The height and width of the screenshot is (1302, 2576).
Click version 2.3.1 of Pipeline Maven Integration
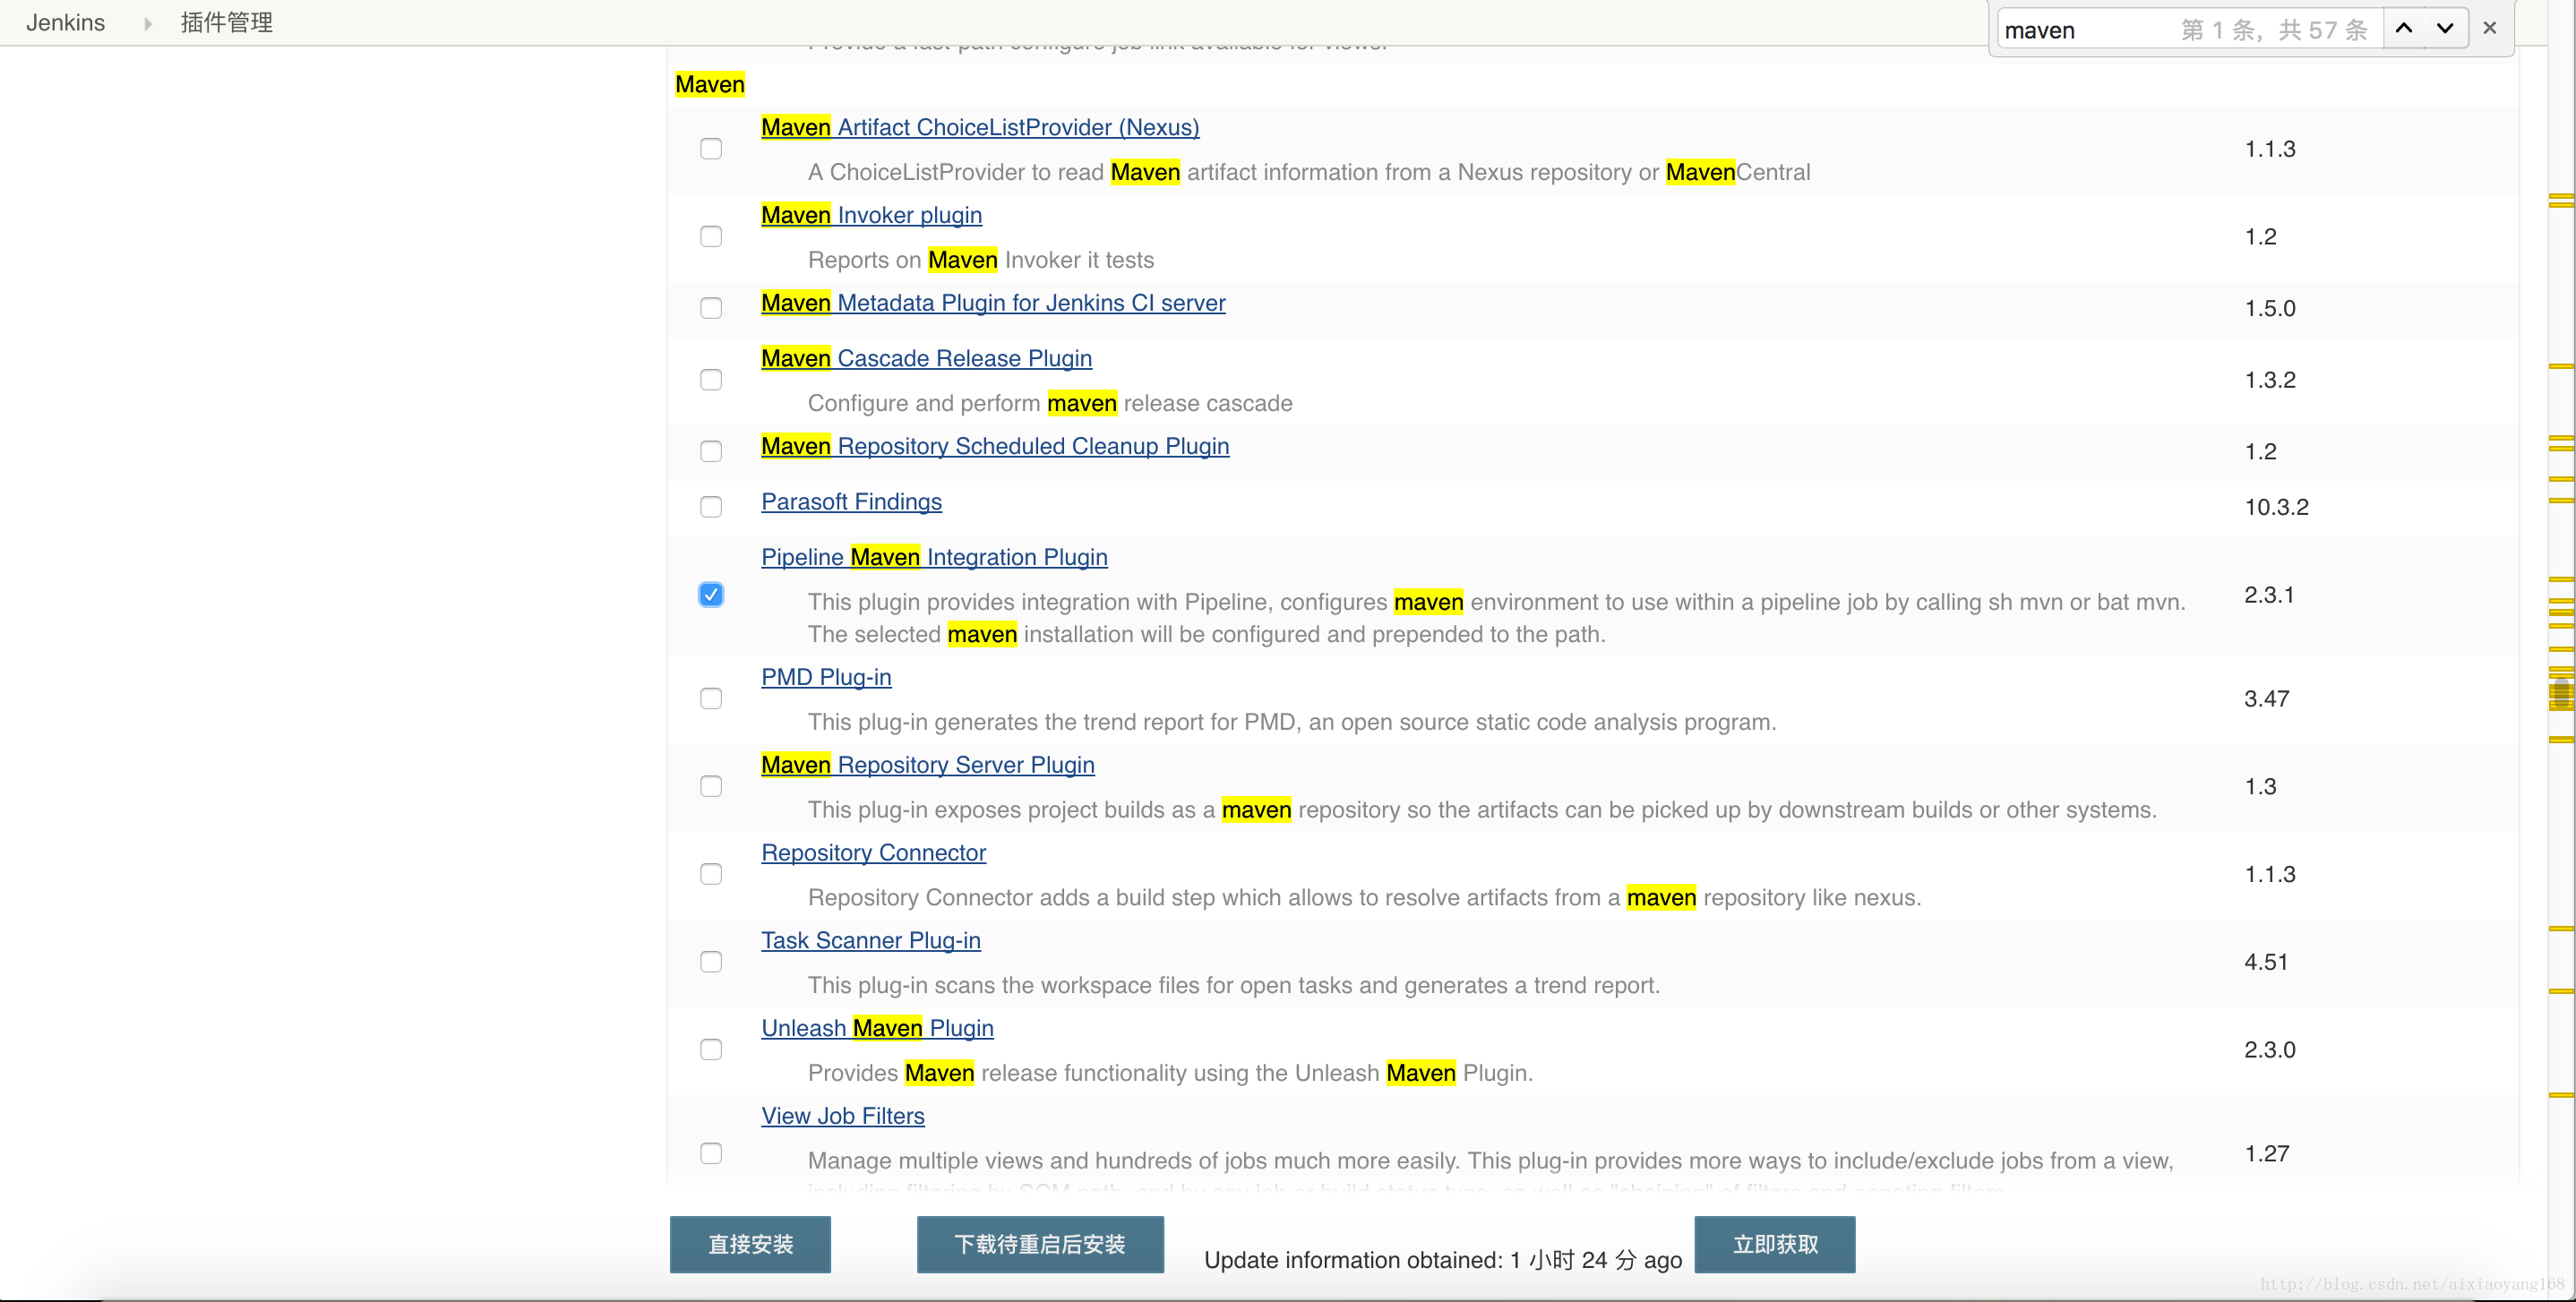[x=2269, y=595]
